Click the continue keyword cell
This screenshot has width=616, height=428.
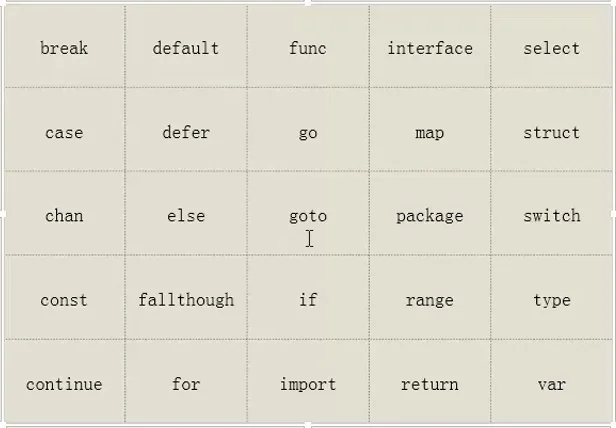pos(64,381)
